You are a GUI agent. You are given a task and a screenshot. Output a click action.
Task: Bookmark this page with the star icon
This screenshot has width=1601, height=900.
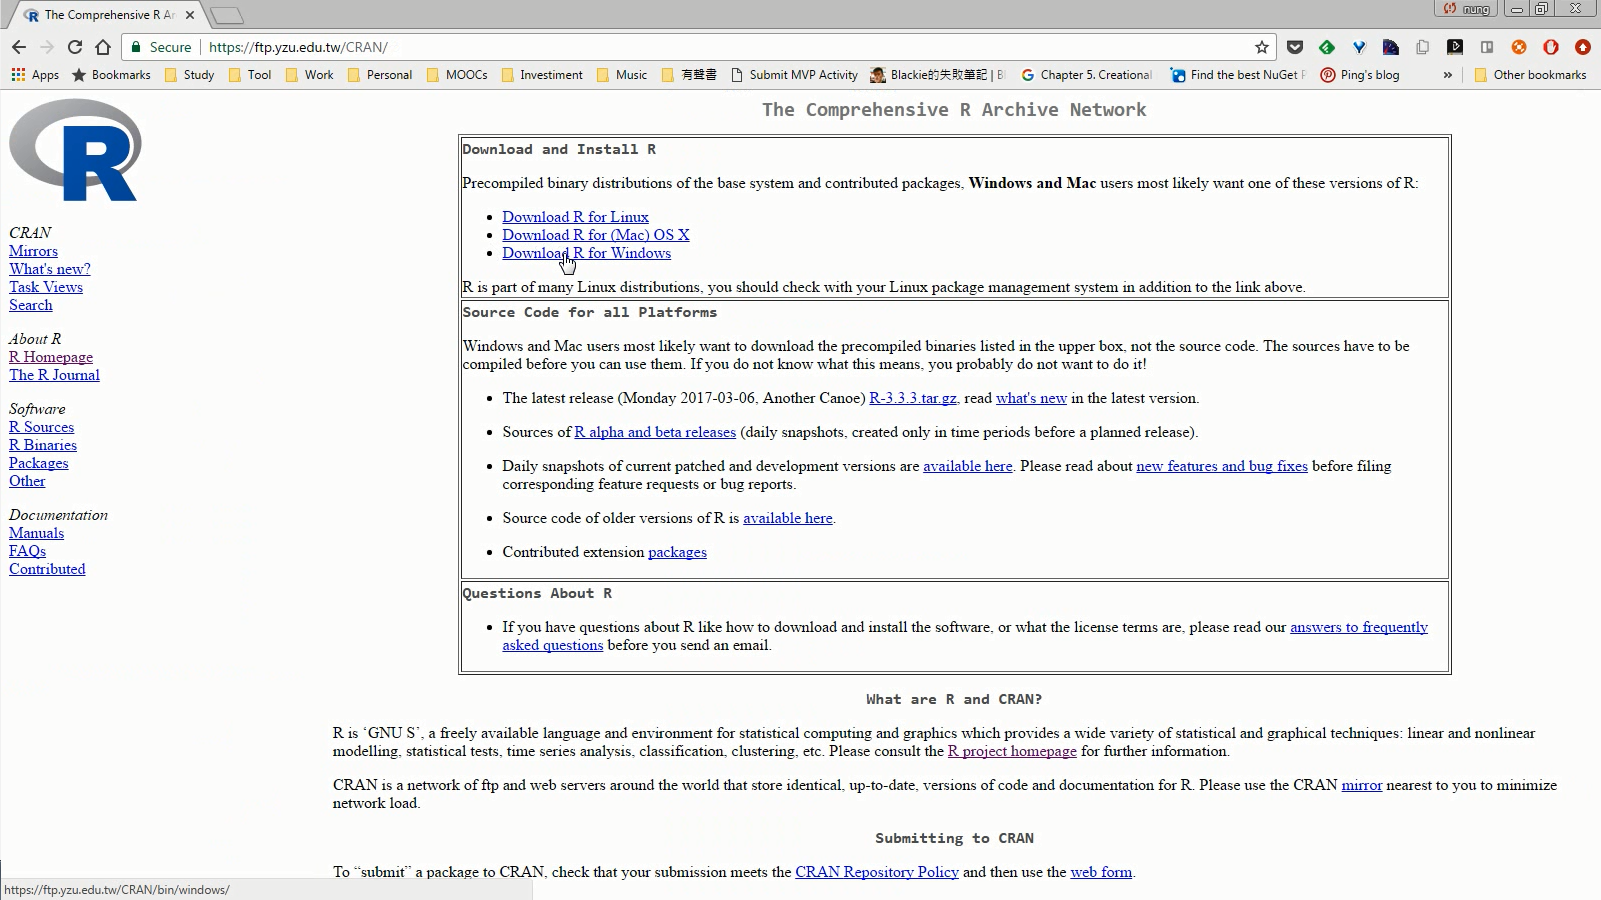[1262, 47]
